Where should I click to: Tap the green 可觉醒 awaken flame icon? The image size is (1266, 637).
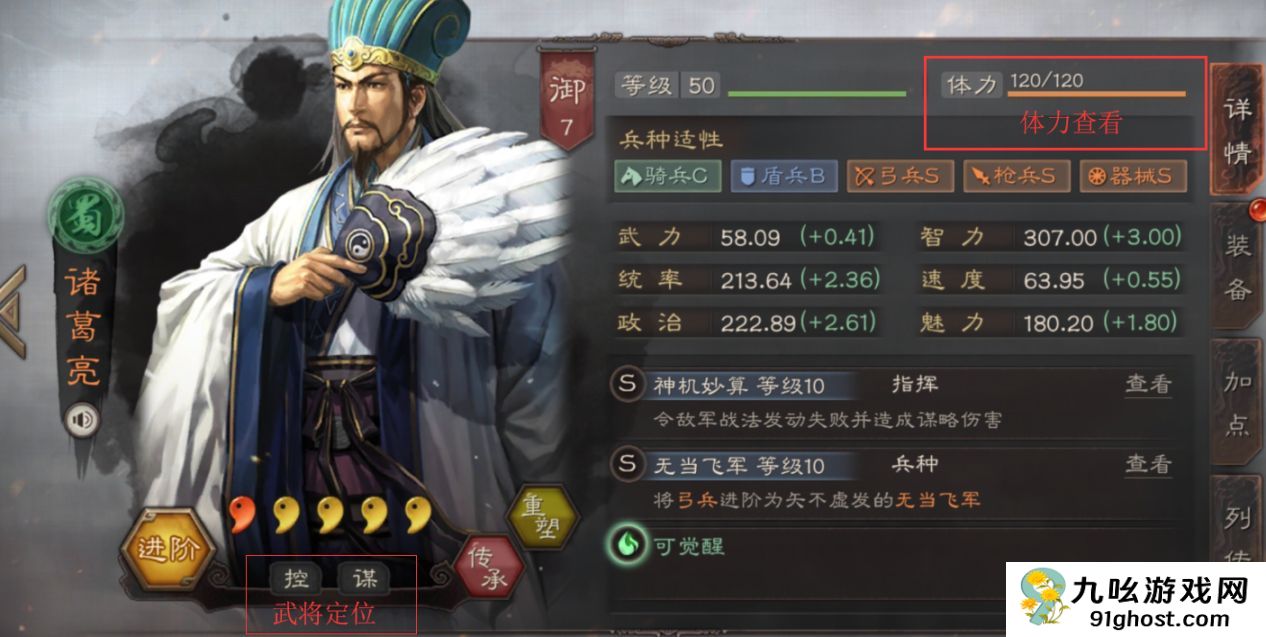[627, 545]
